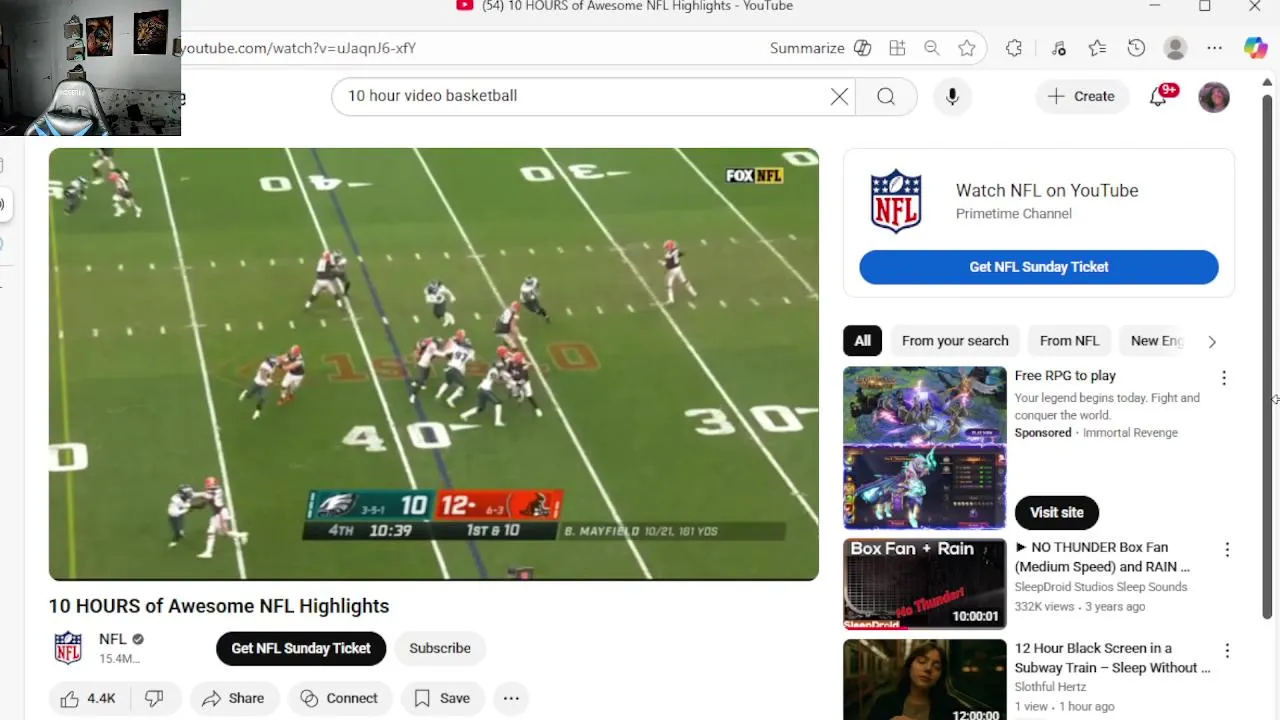Click NFL logo in Watch NFL card
Viewport: 1280px width, 720px height.
click(x=896, y=201)
